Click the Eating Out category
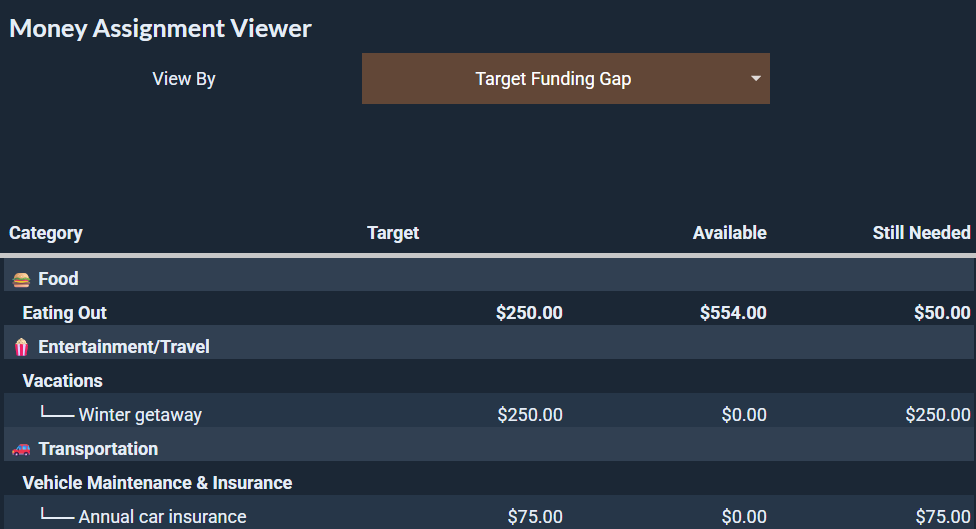This screenshot has height=529, width=976. click(65, 312)
